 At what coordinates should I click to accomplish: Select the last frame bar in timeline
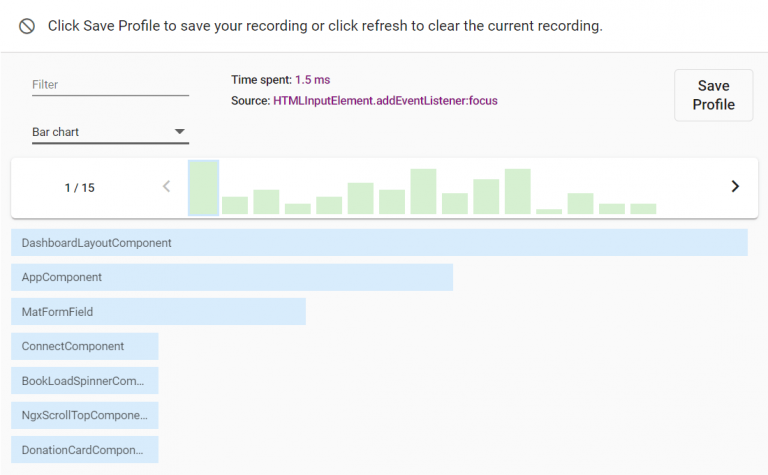[643, 209]
